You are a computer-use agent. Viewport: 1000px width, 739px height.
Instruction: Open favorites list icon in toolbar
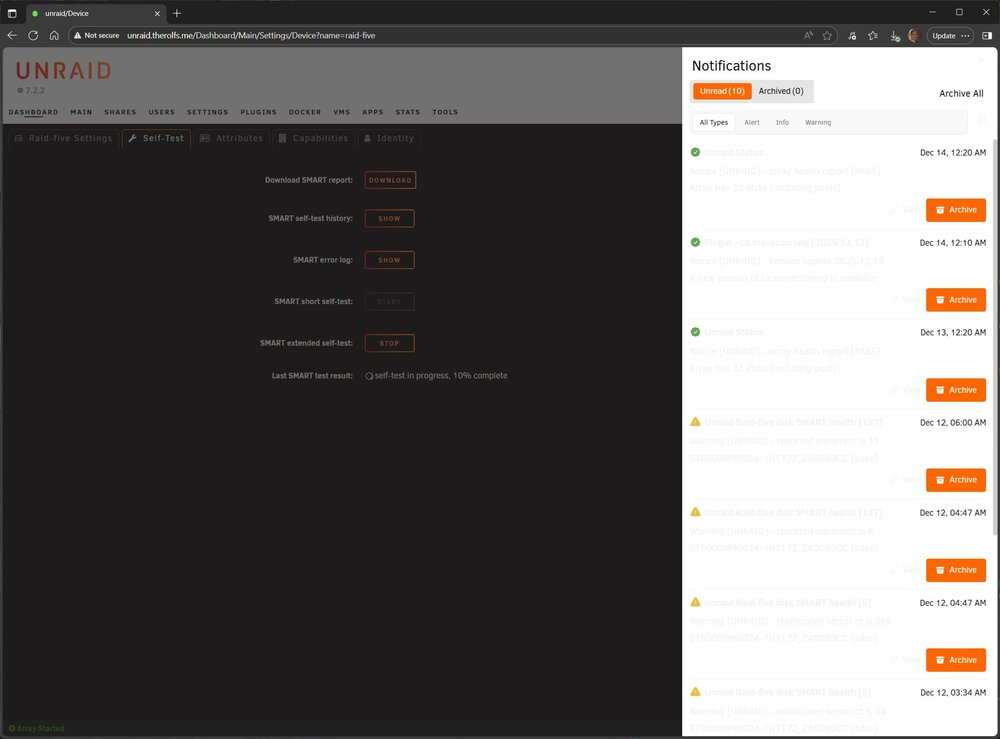(x=873, y=36)
